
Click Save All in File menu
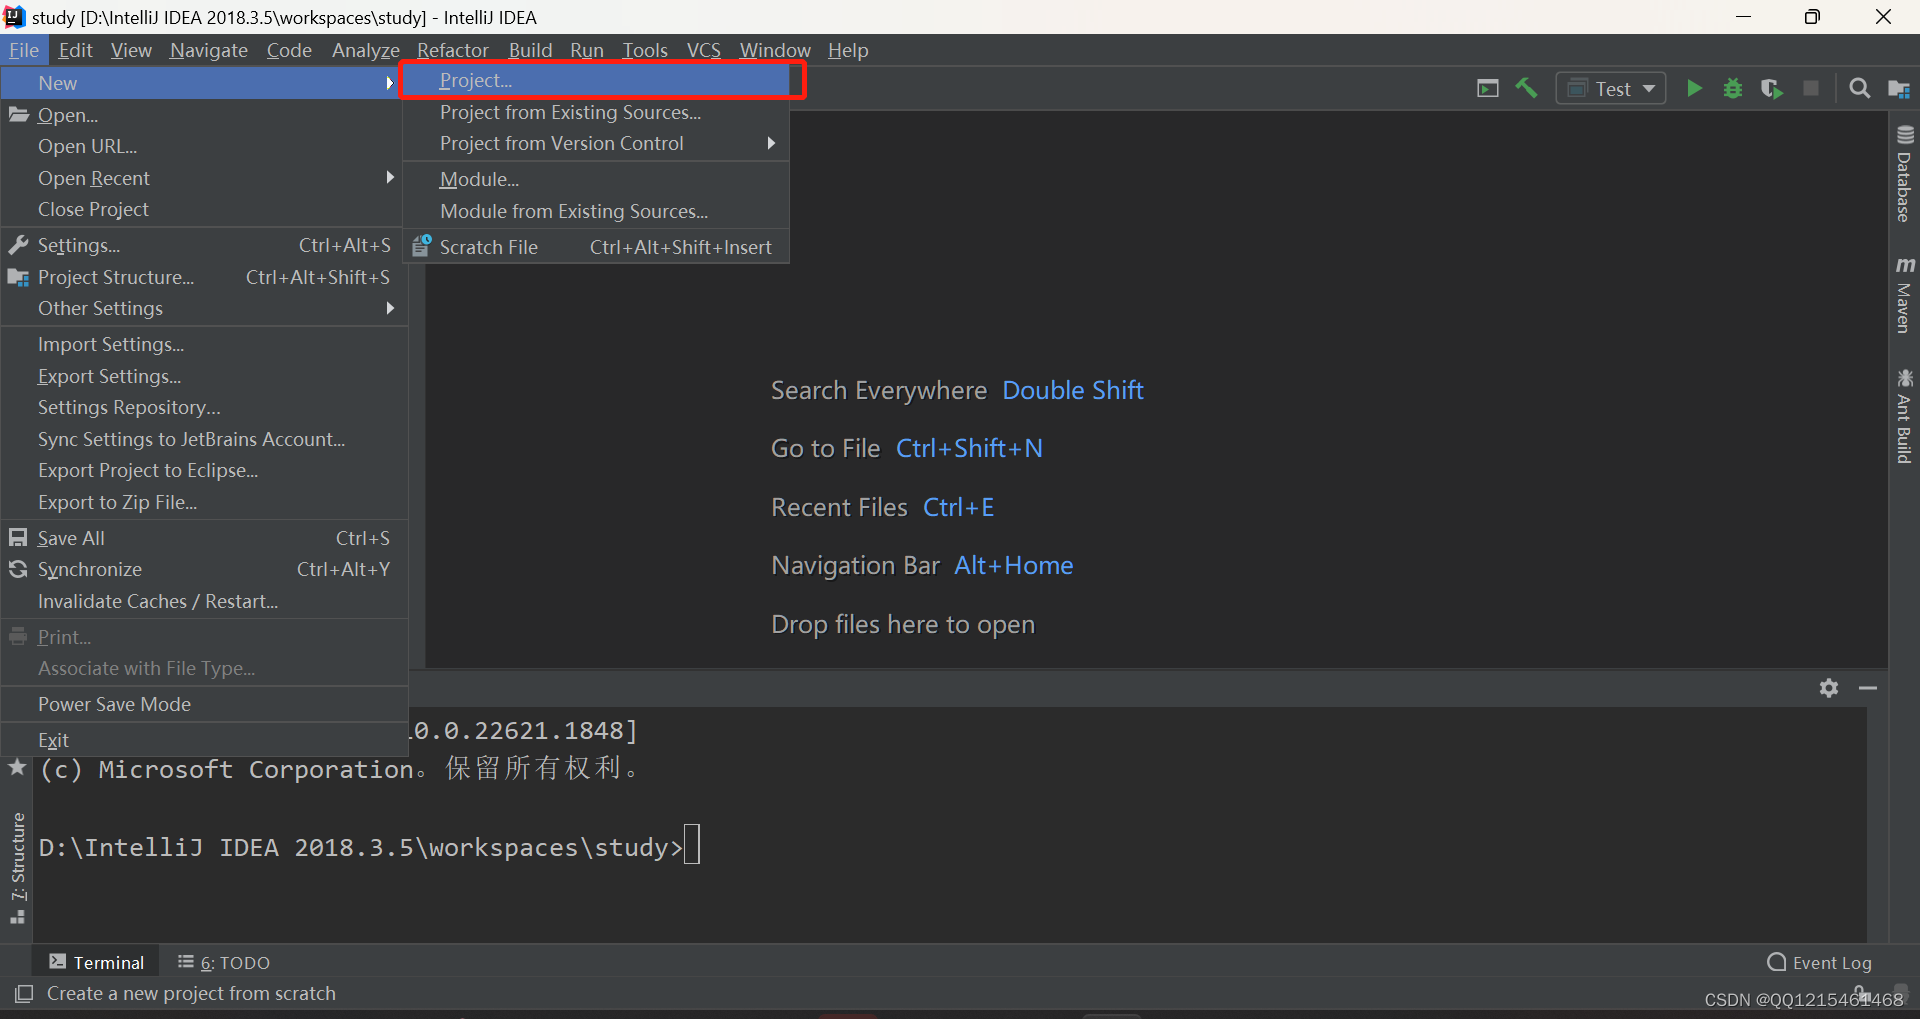tap(202, 538)
